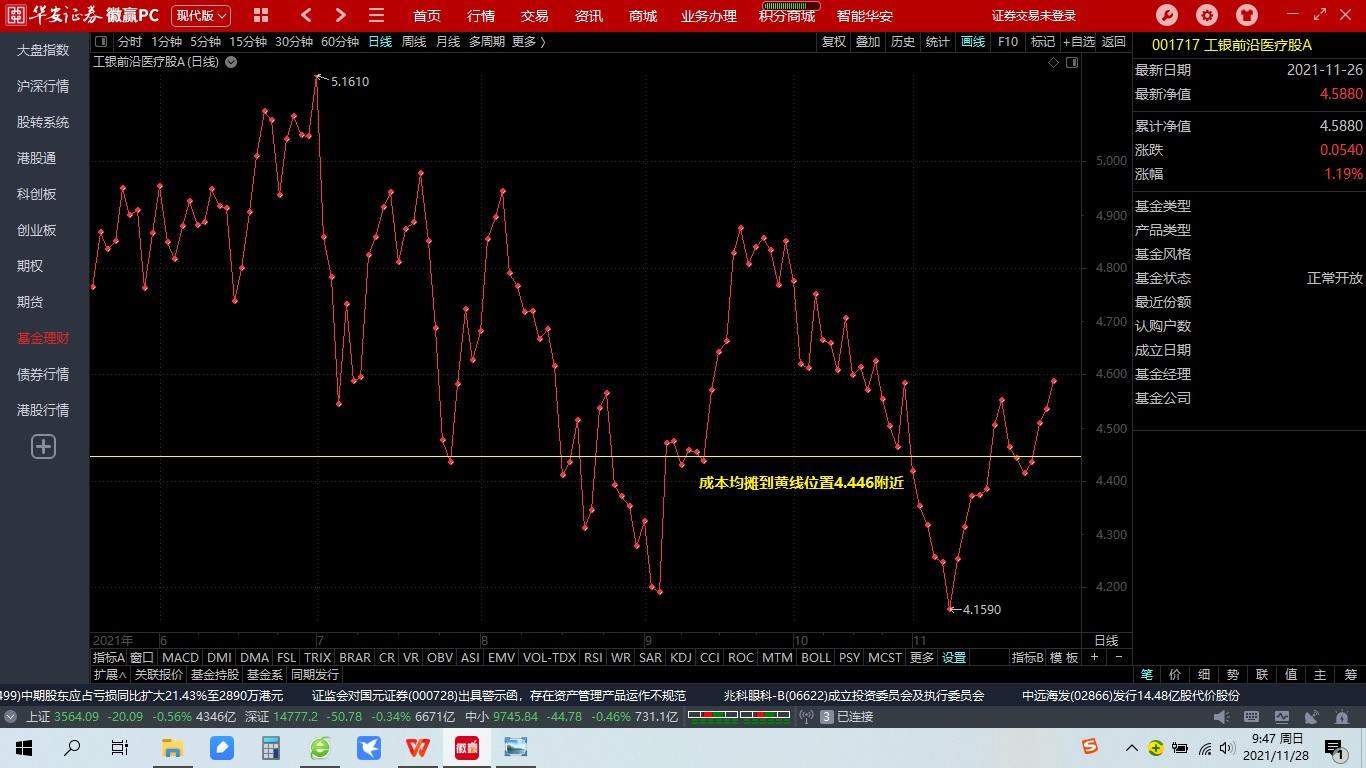The height and width of the screenshot is (768, 1366).
Task: Click the status bar satellite dish icon
Action: click(x=1311, y=717)
